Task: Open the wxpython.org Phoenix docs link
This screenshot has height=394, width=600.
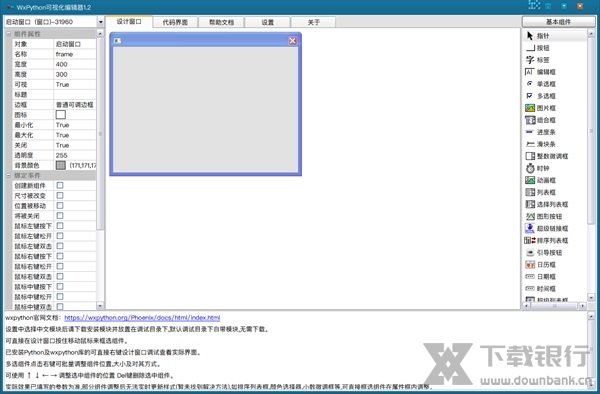Action: 142,318
